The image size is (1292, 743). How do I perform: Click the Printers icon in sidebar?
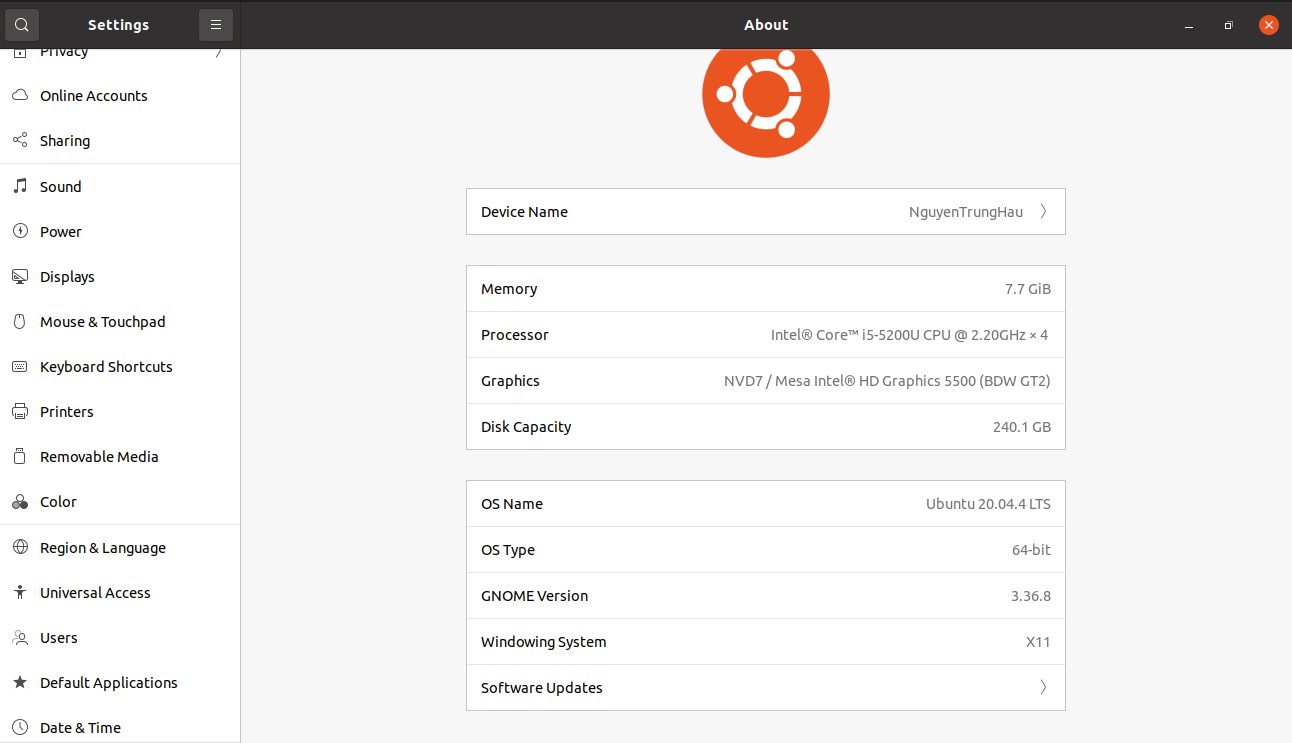coord(20,412)
